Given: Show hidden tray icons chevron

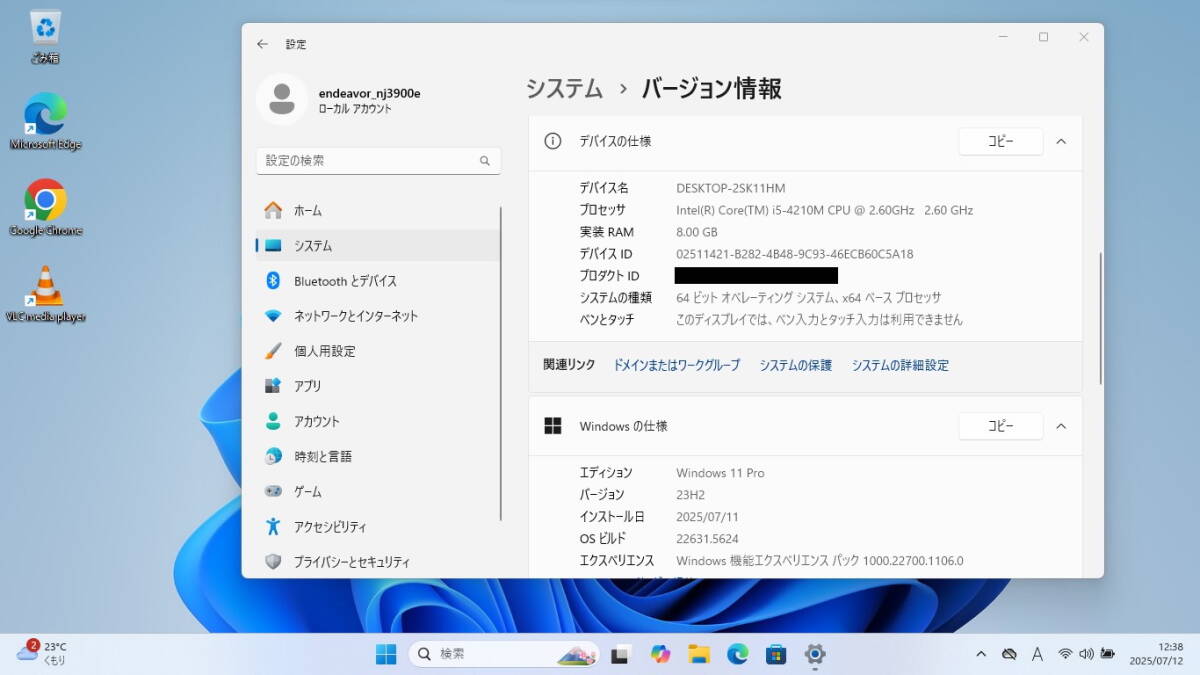Looking at the screenshot, I should point(981,654).
